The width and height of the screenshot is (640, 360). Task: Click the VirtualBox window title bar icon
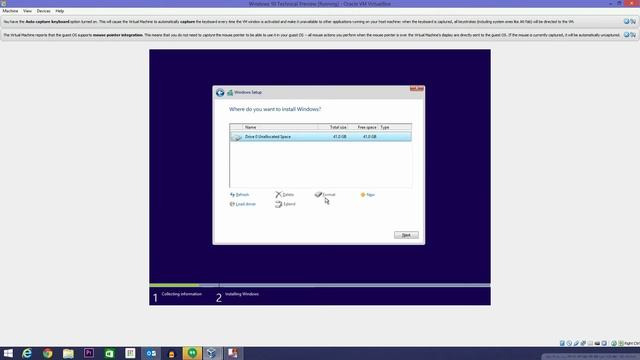point(4,3)
